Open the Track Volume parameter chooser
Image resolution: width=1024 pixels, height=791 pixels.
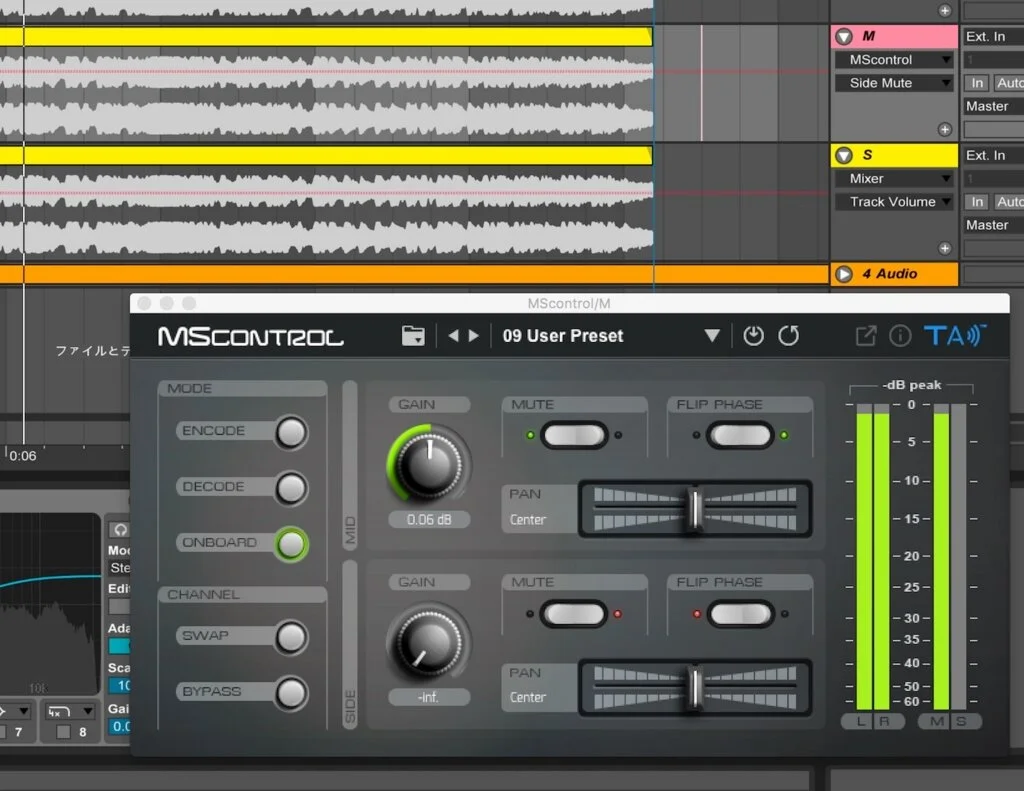pos(894,202)
